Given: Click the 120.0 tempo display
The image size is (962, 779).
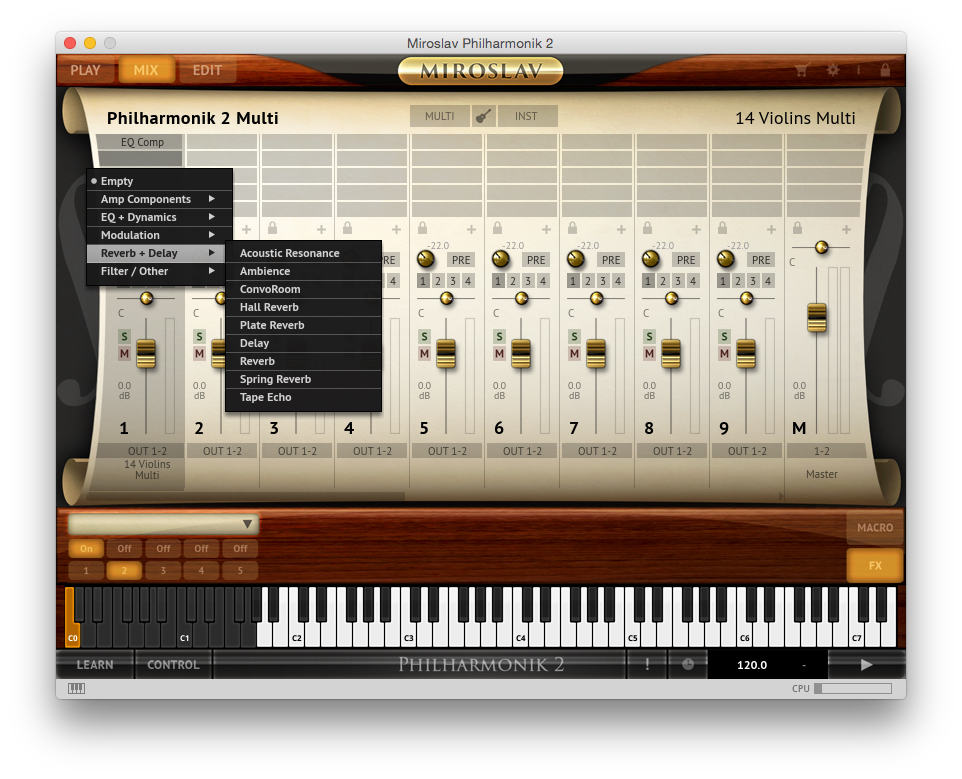Looking at the screenshot, I should (752, 663).
